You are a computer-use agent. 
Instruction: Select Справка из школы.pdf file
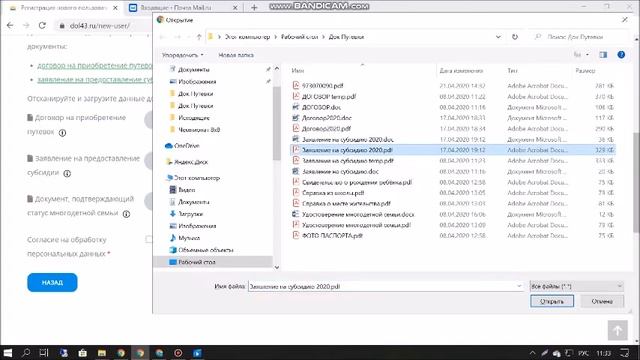333,193
